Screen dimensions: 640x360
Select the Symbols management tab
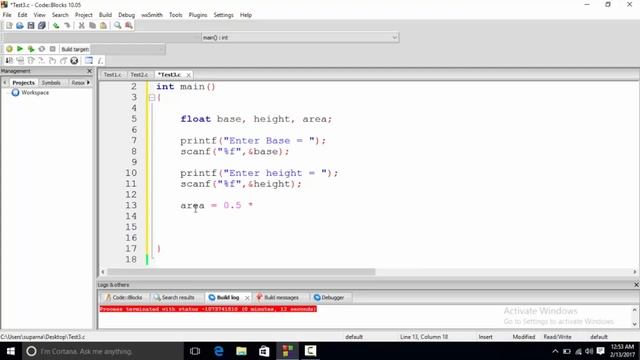[51, 82]
